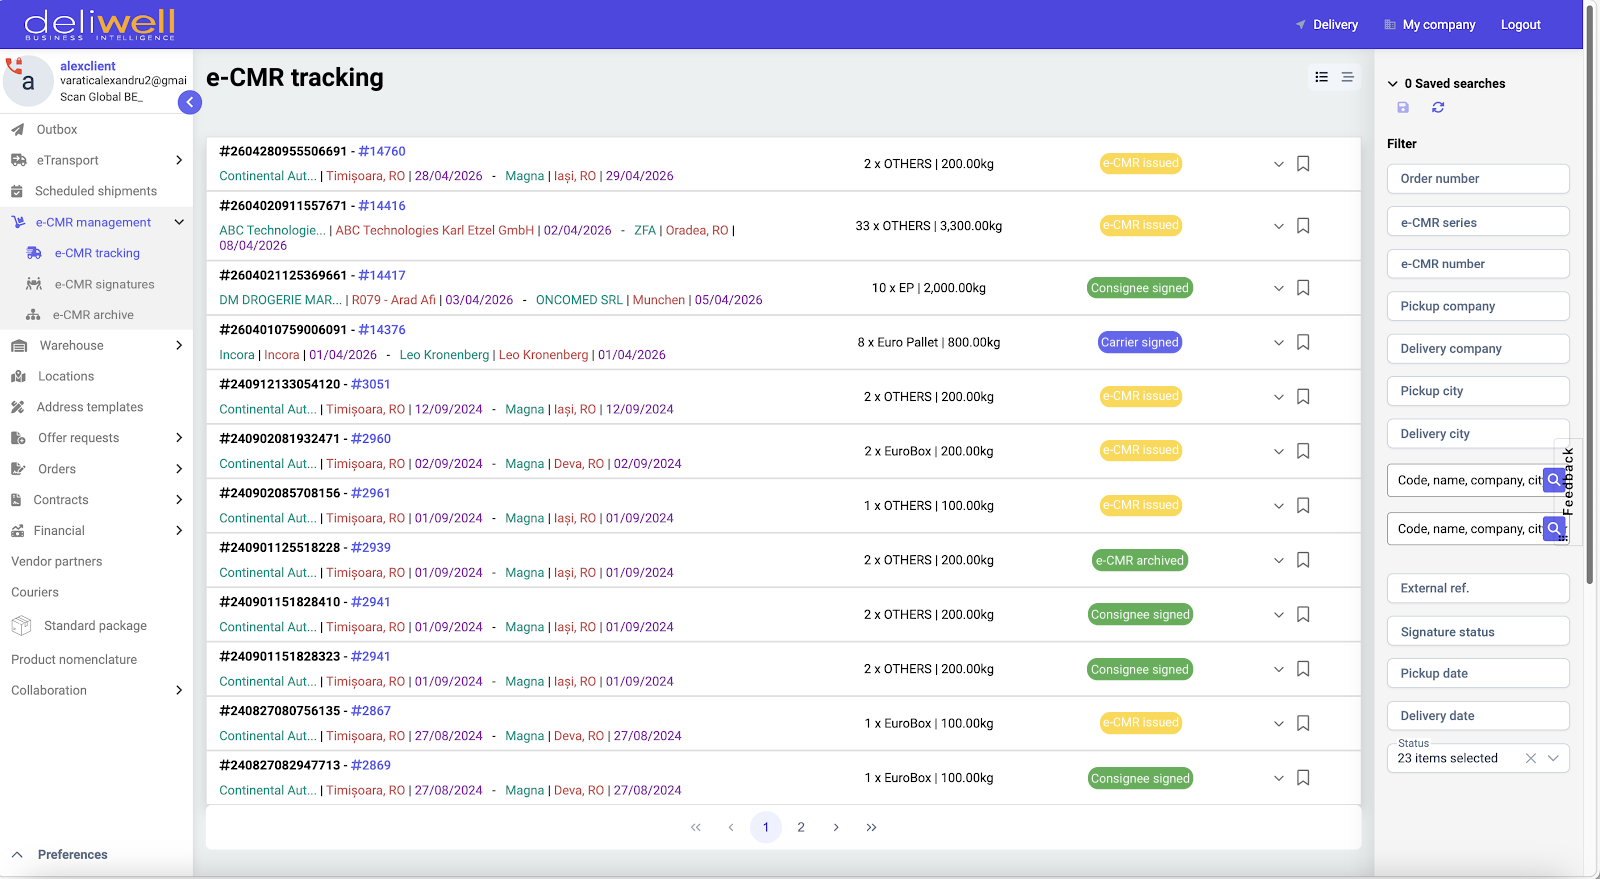Save current search with the disk icon
The width and height of the screenshot is (1600, 879).
tap(1403, 107)
